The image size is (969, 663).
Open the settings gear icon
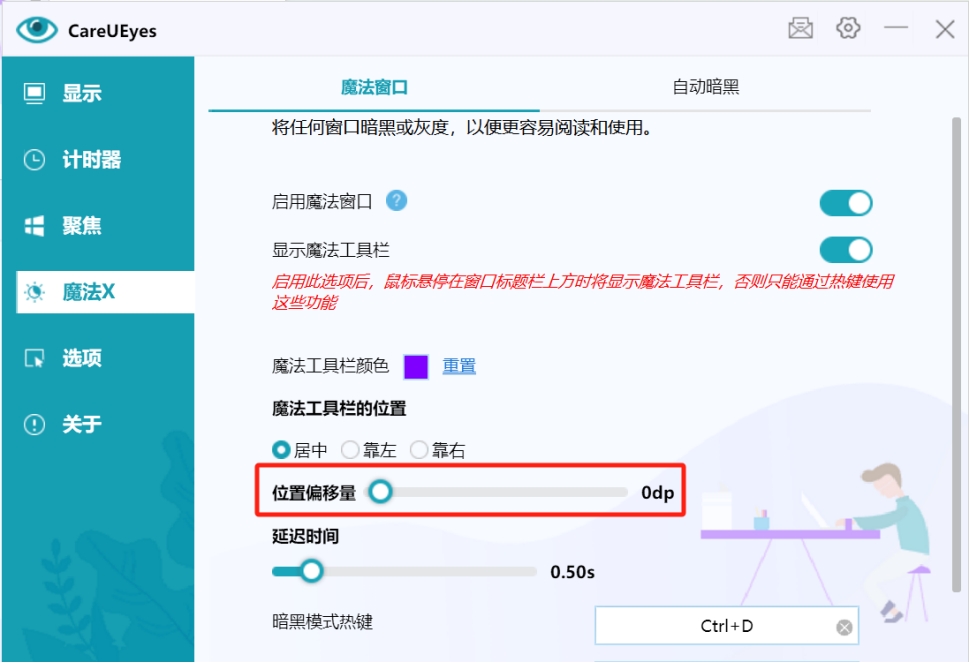coord(848,29)
